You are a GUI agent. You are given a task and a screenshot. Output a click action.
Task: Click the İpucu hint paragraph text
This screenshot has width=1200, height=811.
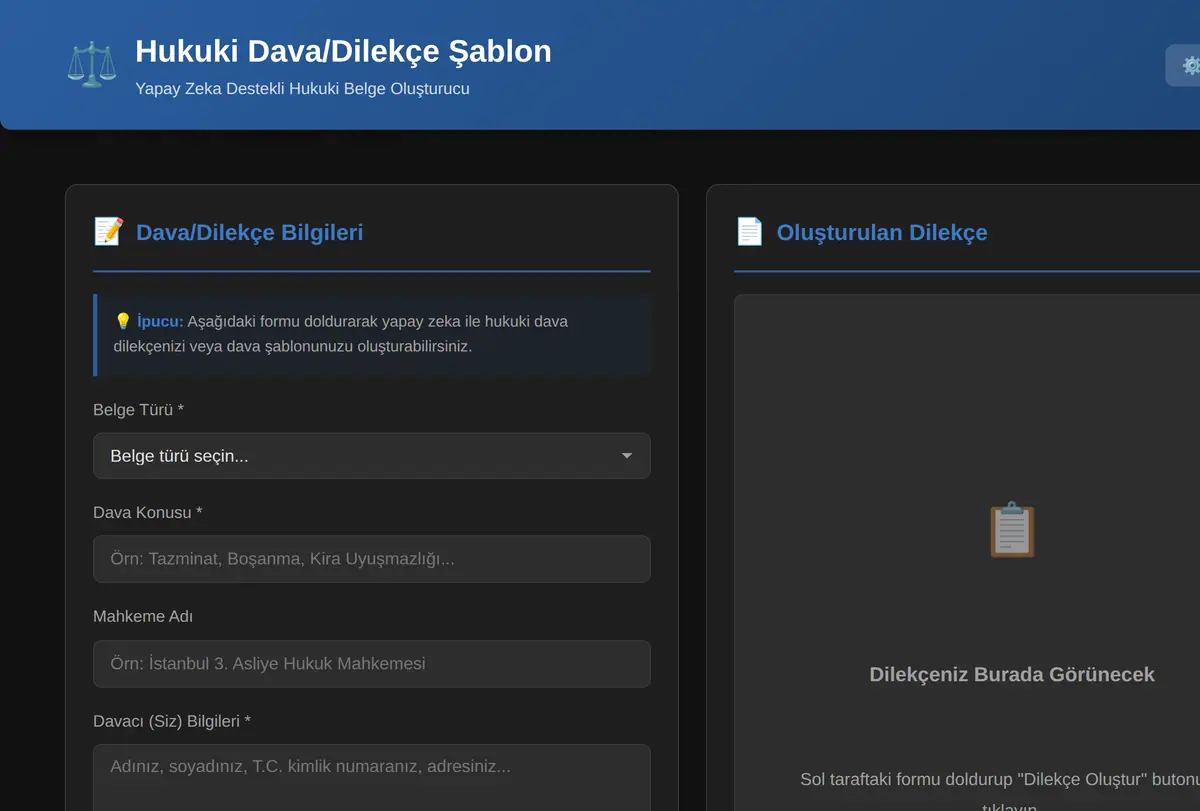[341, 334]
